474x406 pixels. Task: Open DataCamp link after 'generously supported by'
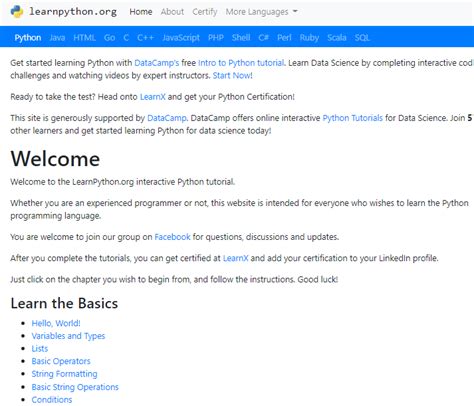click(167, 118)
